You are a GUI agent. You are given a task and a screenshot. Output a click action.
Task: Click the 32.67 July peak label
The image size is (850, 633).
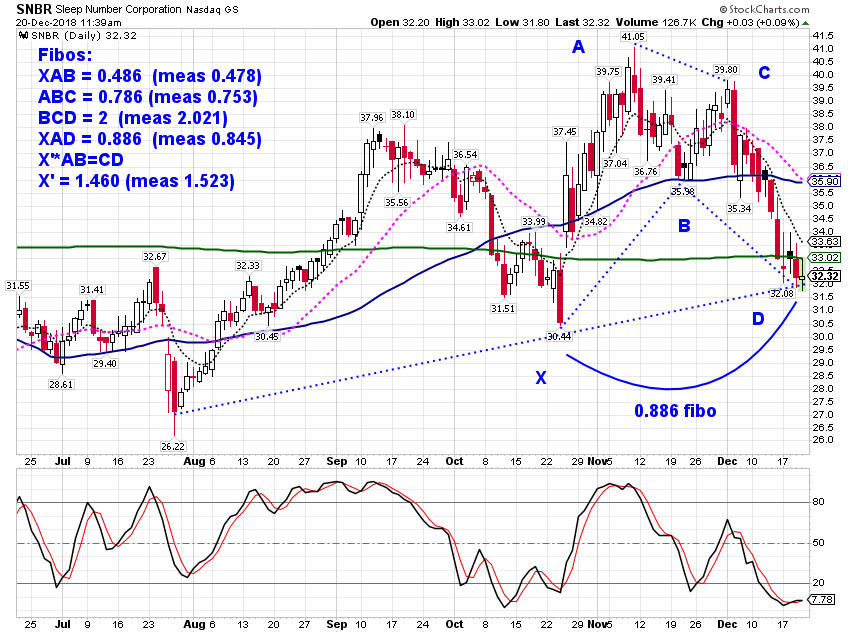(x=154, y=256)
